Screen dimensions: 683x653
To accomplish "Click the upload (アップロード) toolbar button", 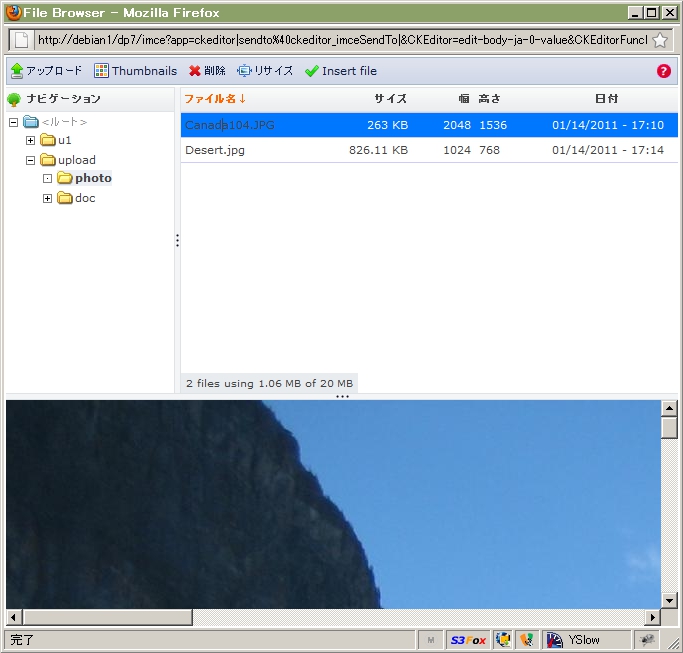I will (x=46, y=71).
